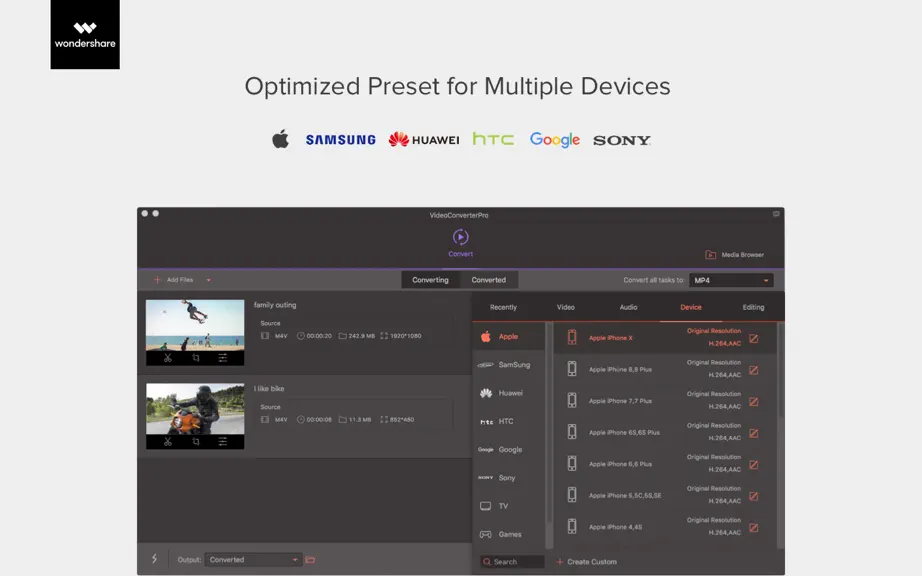Choose Apple in the device brand list
Viewport: 922px width, 576px height.
tap(509, 337)
